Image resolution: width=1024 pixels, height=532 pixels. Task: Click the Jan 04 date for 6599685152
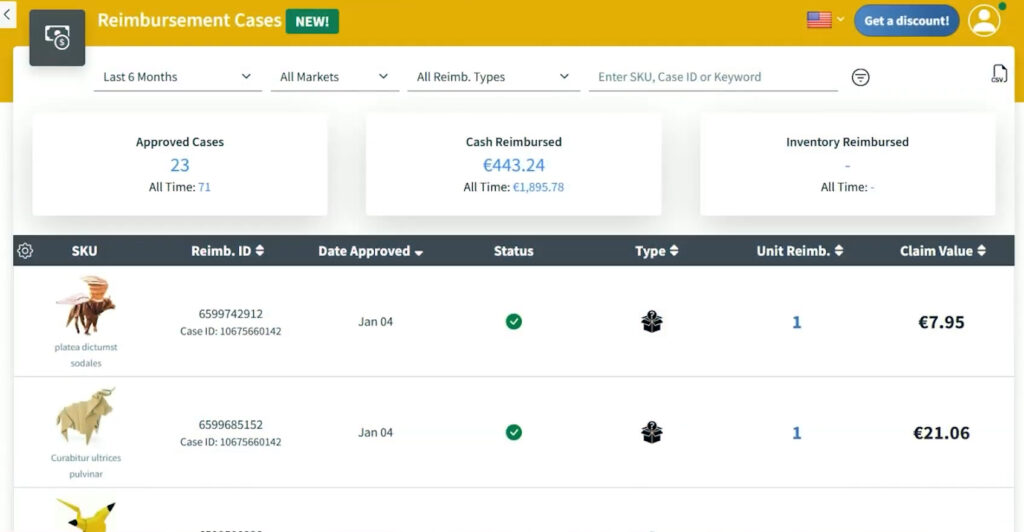(376, 433)
